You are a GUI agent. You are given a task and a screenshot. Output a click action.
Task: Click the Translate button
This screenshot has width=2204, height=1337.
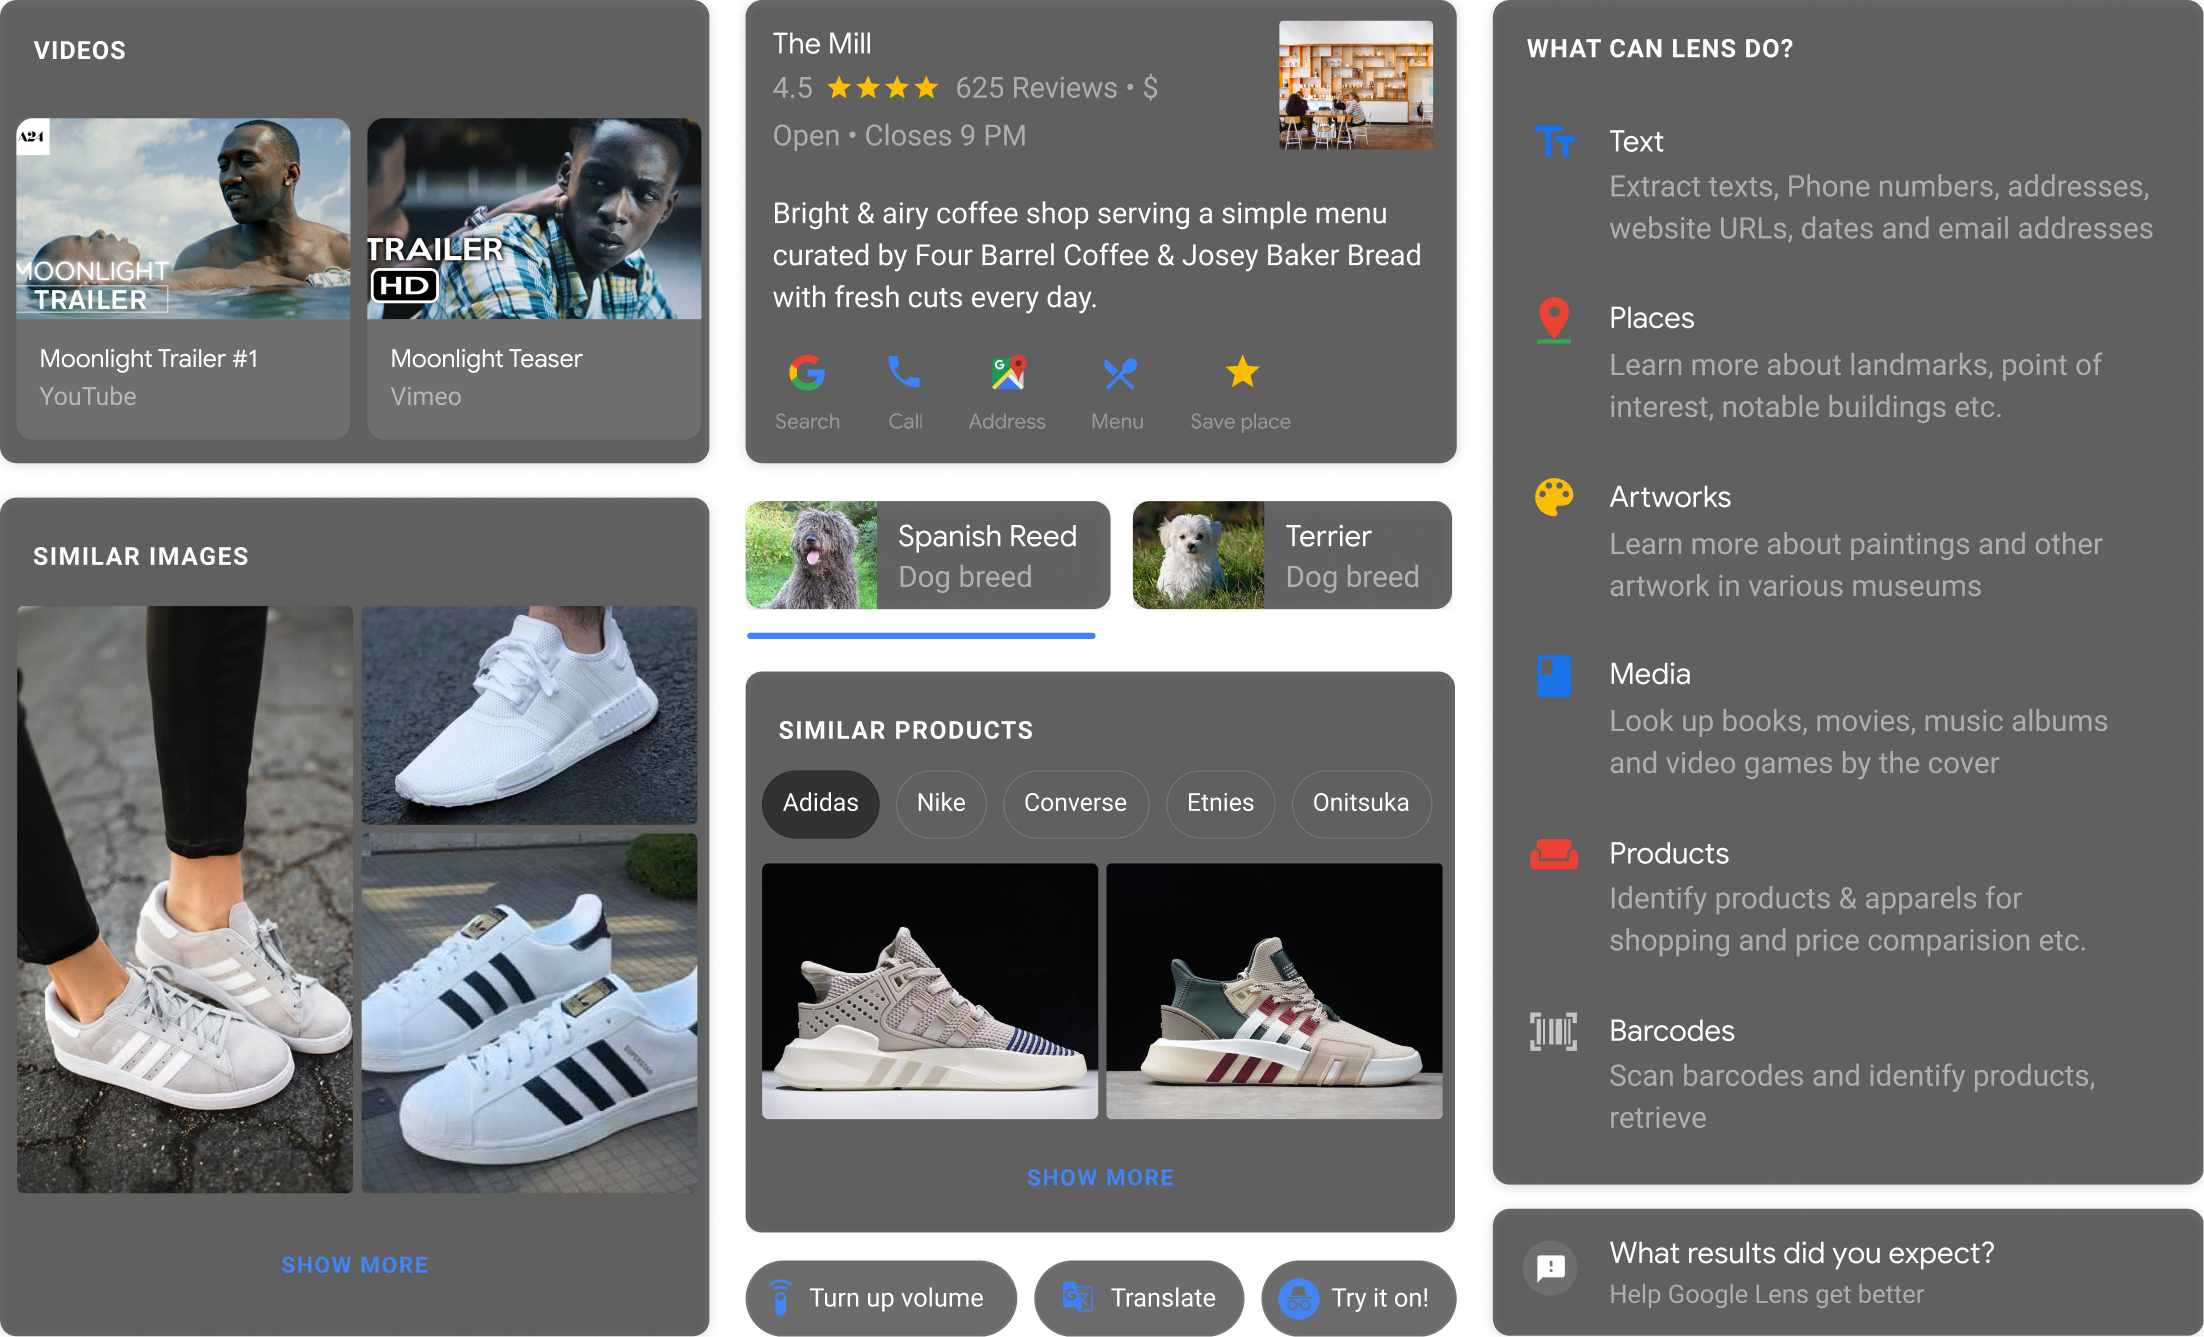click(x=1139, y=1298)
